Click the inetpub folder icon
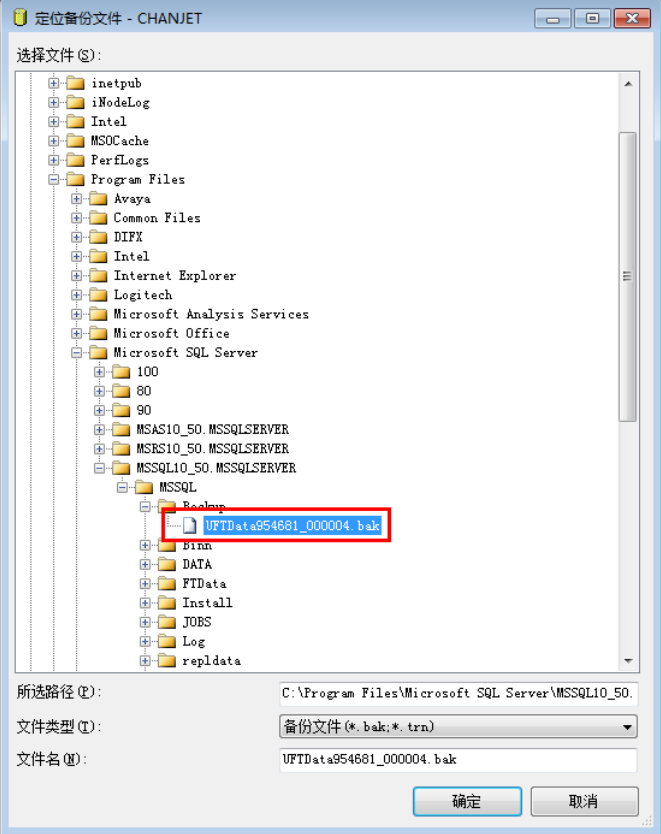 [x=76, y=83]
